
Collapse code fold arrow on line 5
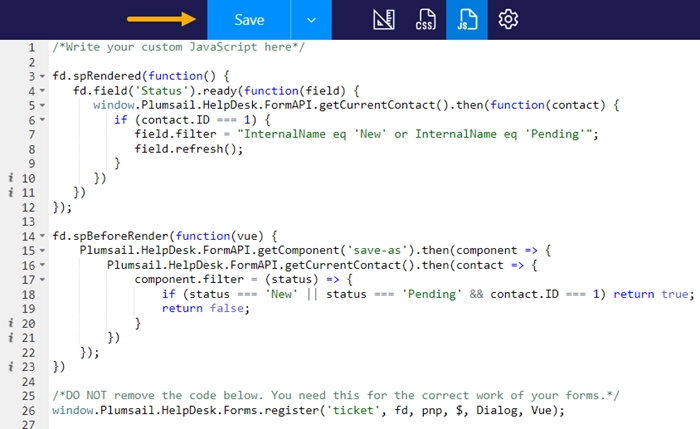(x=42, y=105)
